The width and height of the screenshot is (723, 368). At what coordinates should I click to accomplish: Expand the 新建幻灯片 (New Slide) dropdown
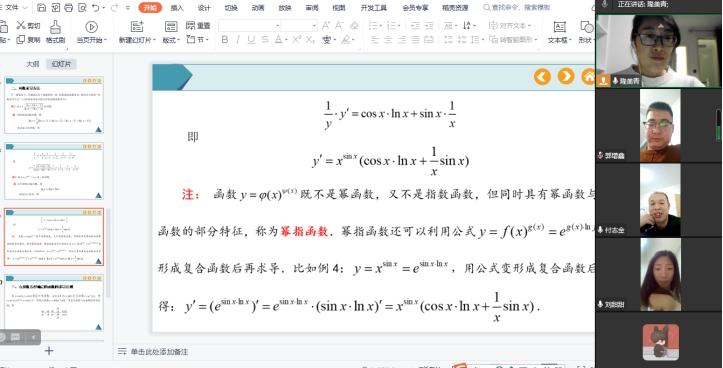click(137, 40)
